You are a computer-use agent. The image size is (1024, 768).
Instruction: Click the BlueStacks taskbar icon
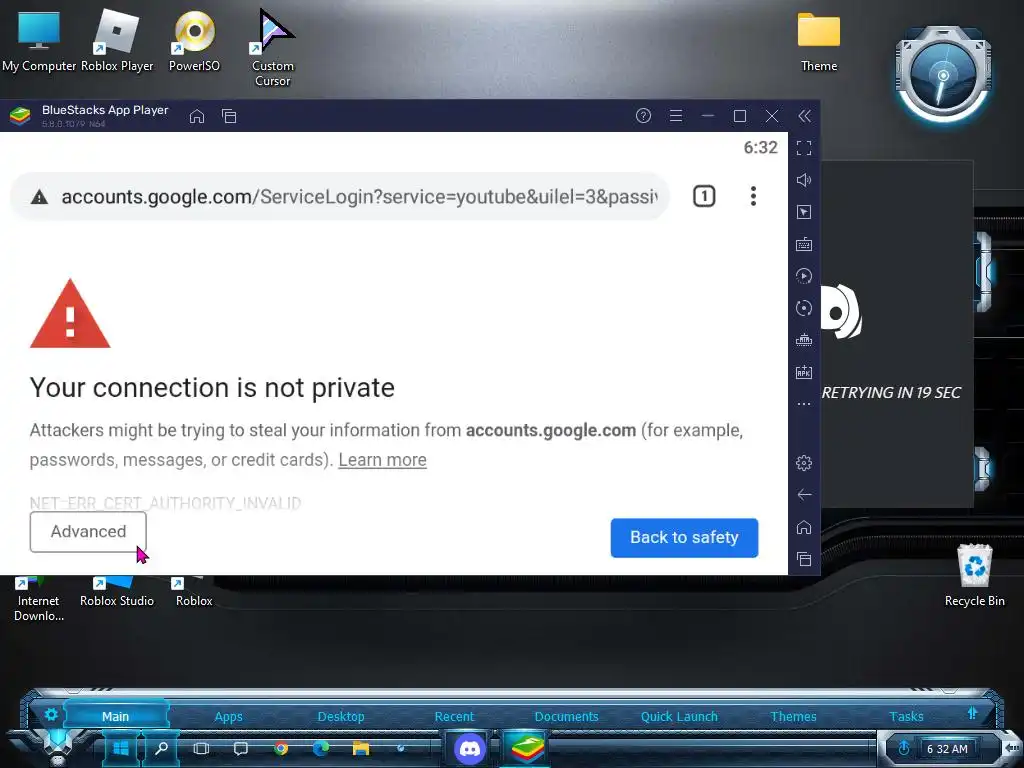527,748
